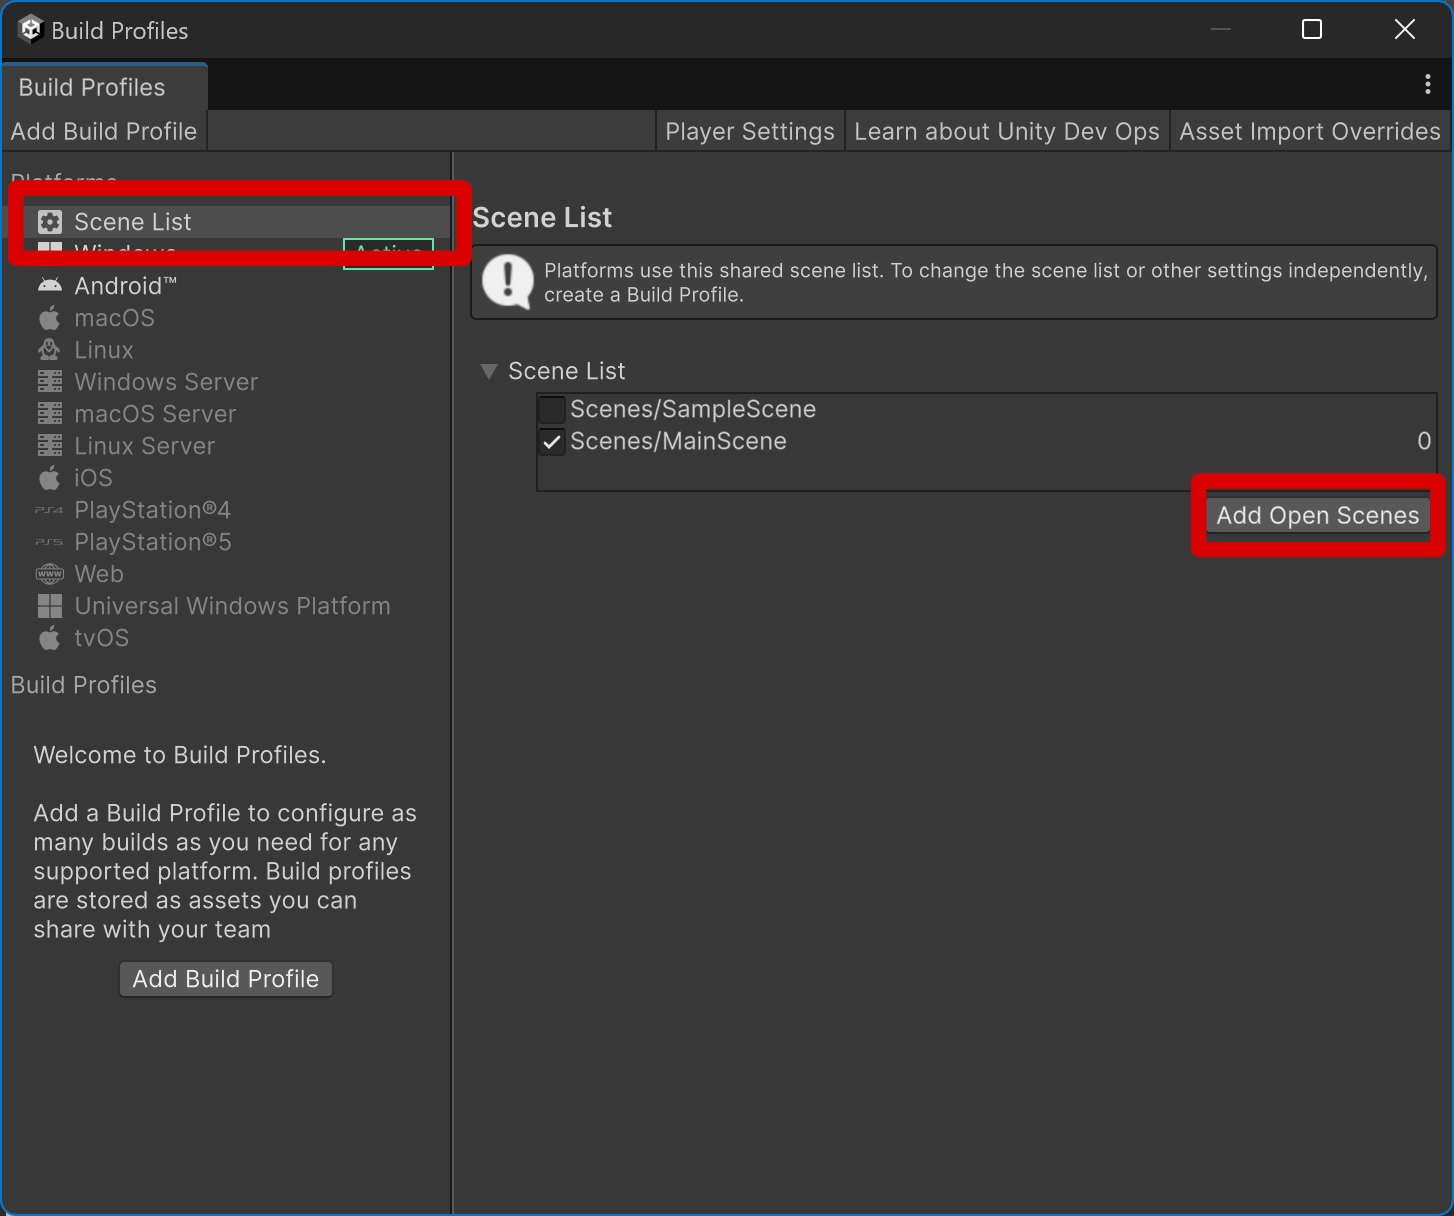The width and height of the screenshot is (1454, 1216).
Task: Select the Windows Server platform
Action: click(228, 382)
